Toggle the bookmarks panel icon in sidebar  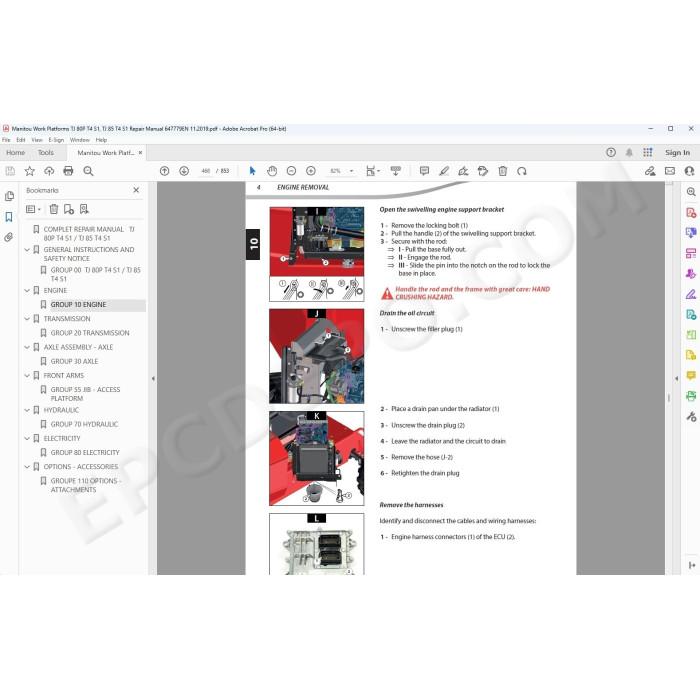(9, 217)
